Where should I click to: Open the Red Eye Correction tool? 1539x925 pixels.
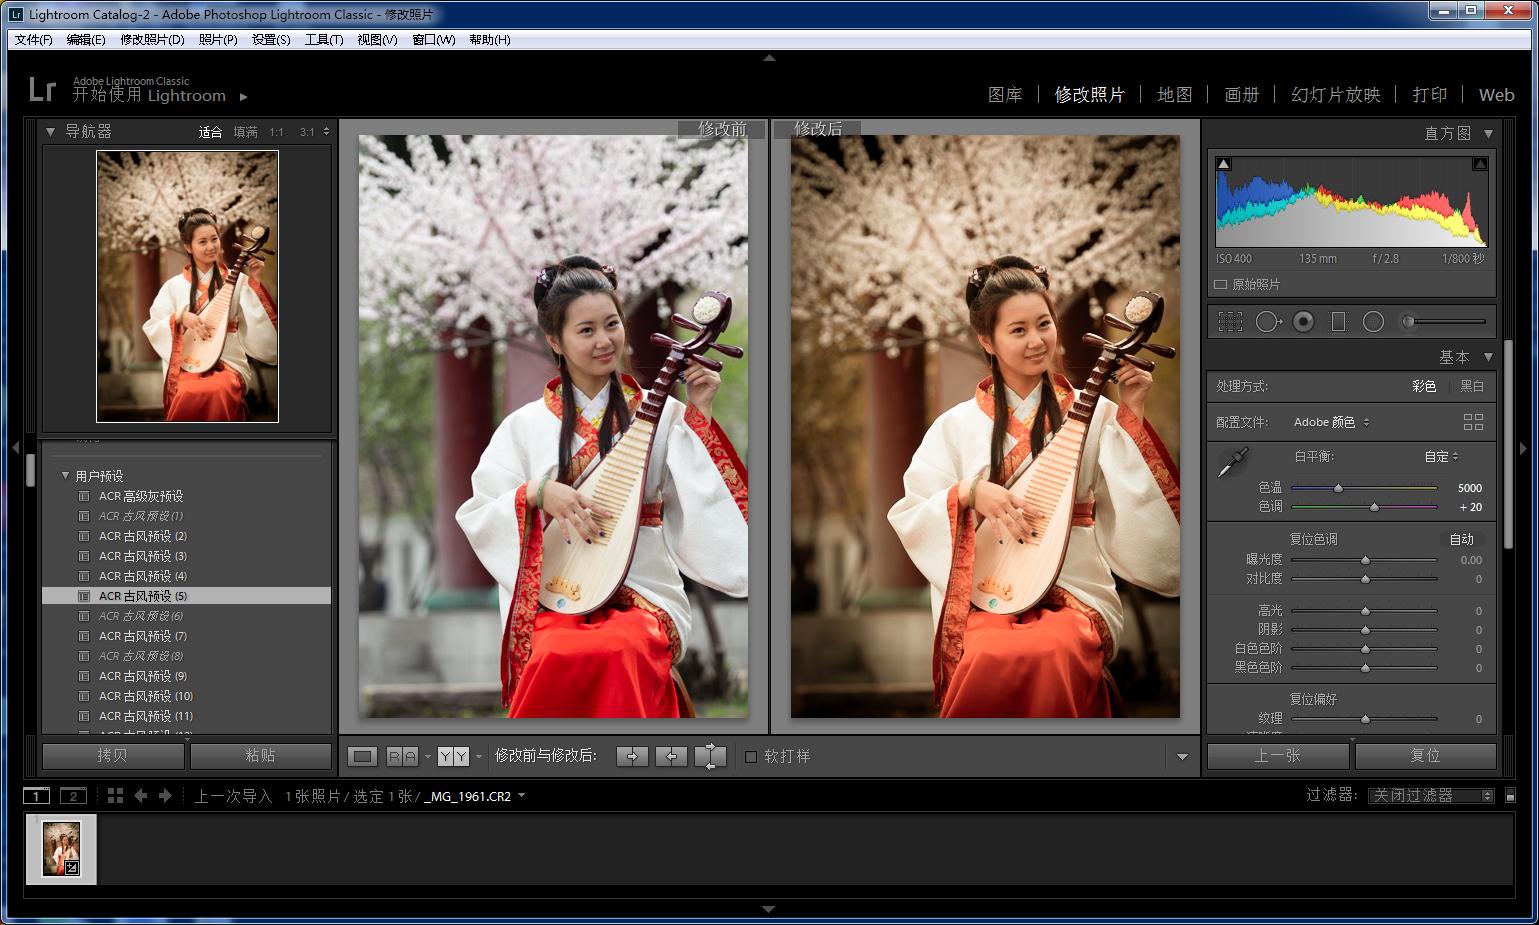pyautogui.click(x=1302, y=321)
